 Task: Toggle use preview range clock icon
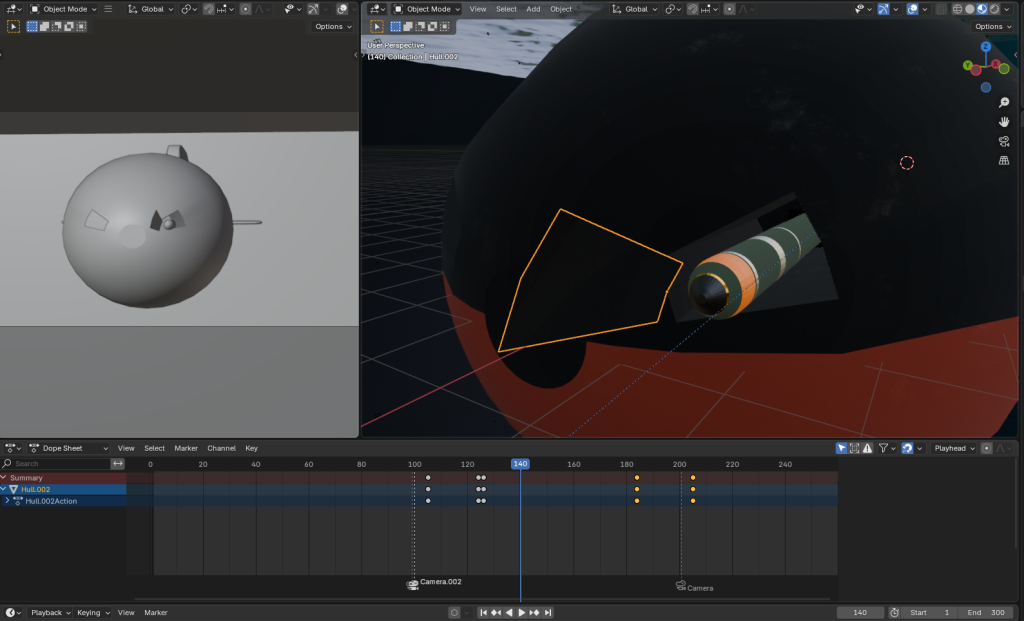point(894,613)
